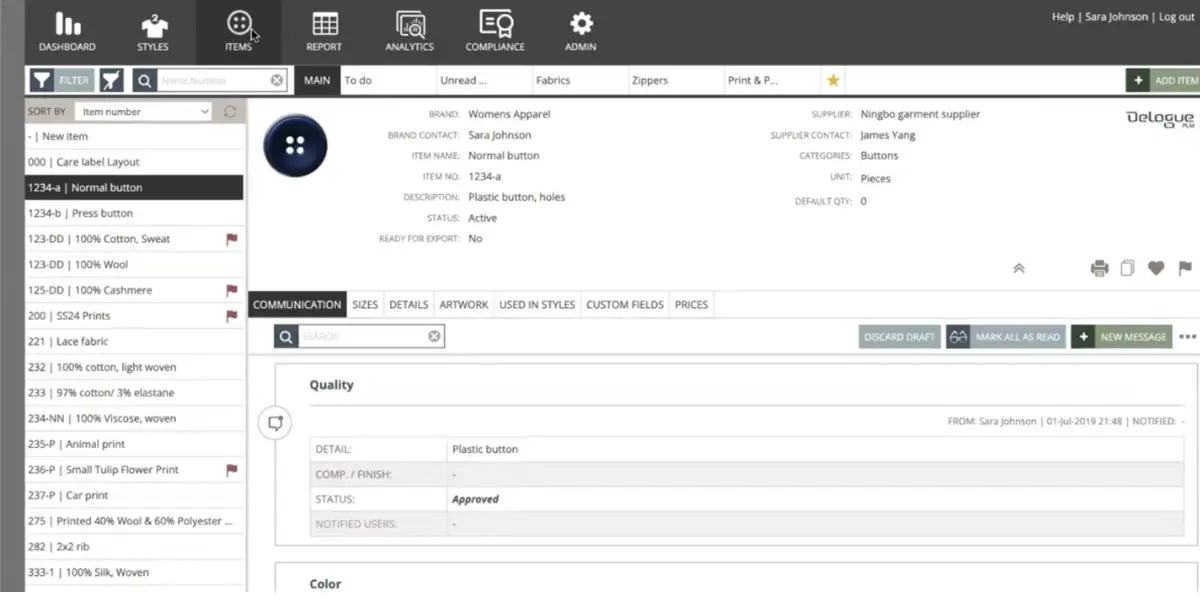Toggle the flag on item header

pos(1185,268)
